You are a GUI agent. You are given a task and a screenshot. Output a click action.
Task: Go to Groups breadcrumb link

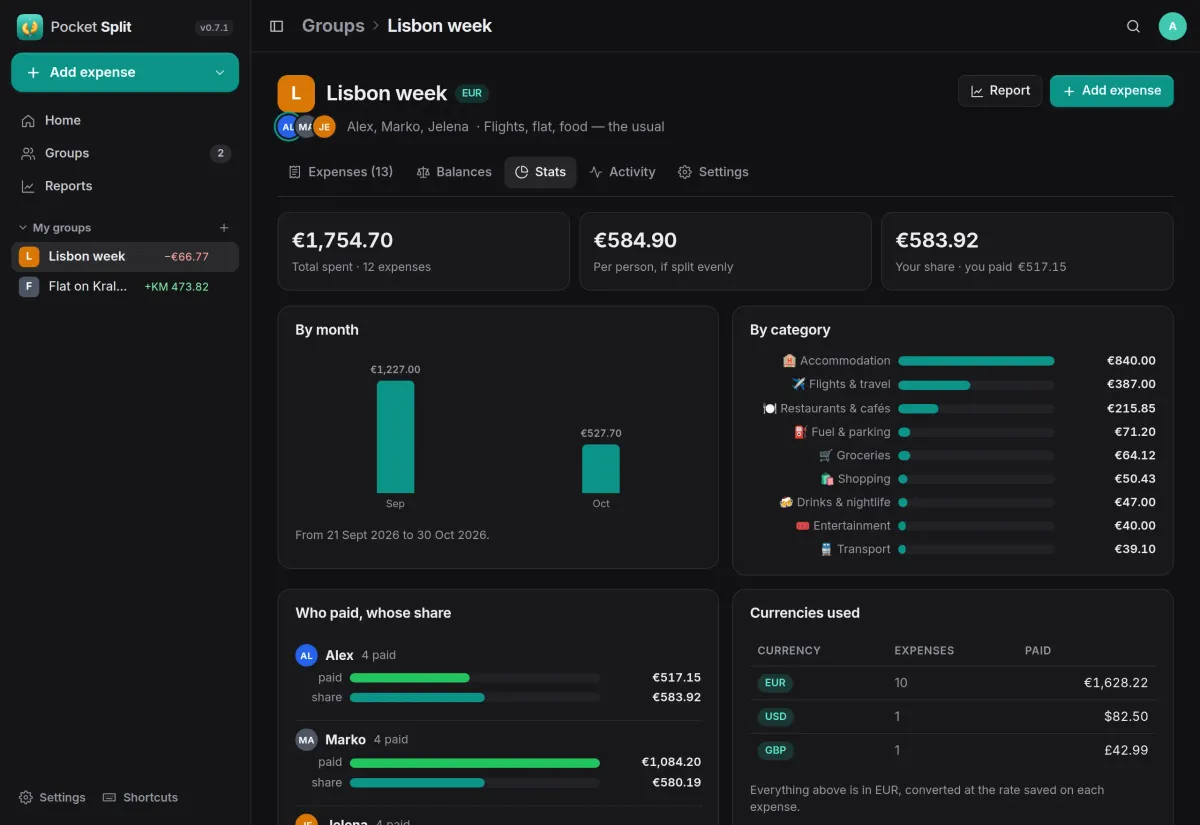point(333,26)
